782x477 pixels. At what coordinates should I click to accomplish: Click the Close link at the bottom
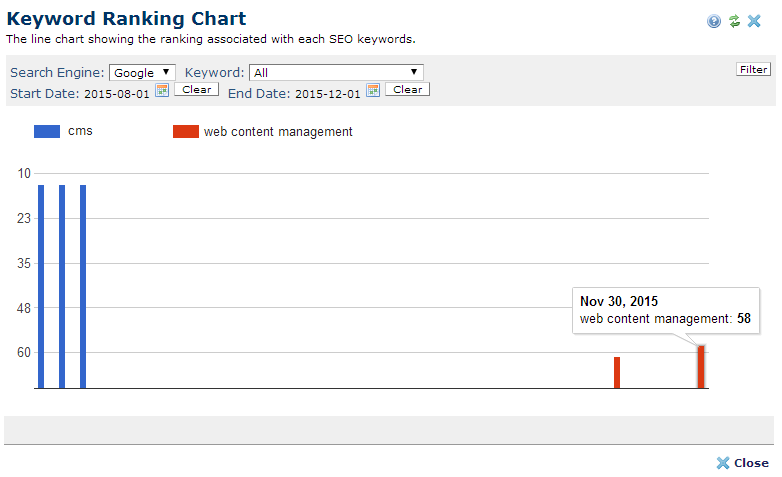743,463
